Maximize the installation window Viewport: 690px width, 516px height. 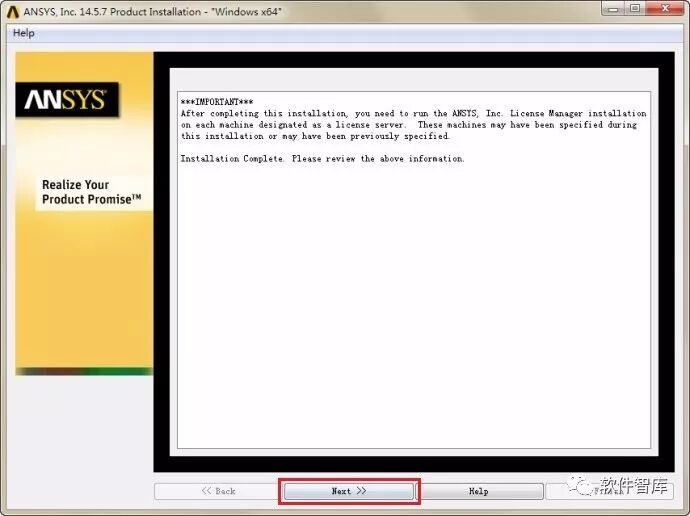(635, 9)
